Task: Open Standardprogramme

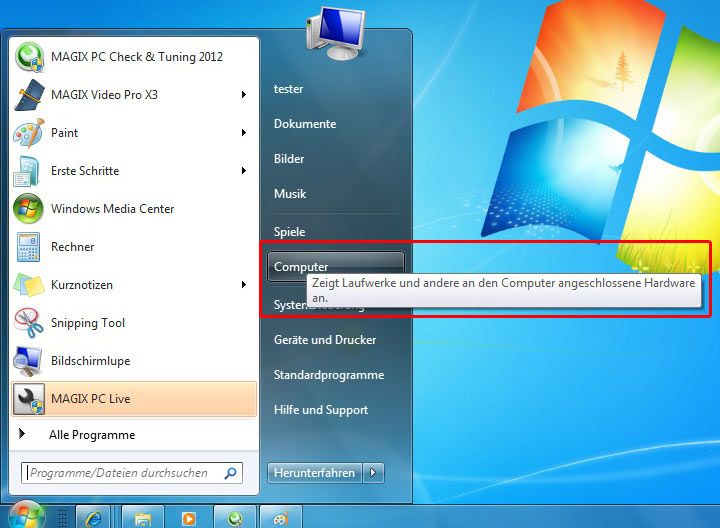Action: 329,375
